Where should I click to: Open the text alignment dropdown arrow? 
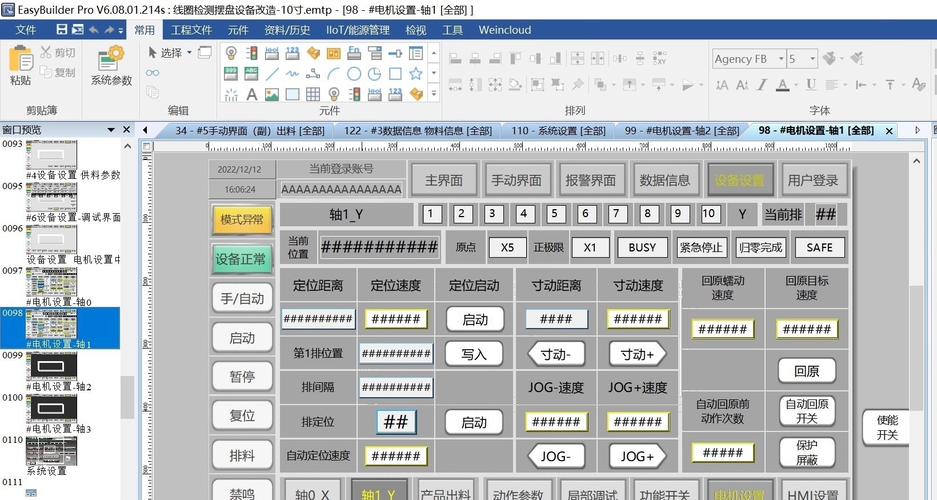(x=845, y=85)
